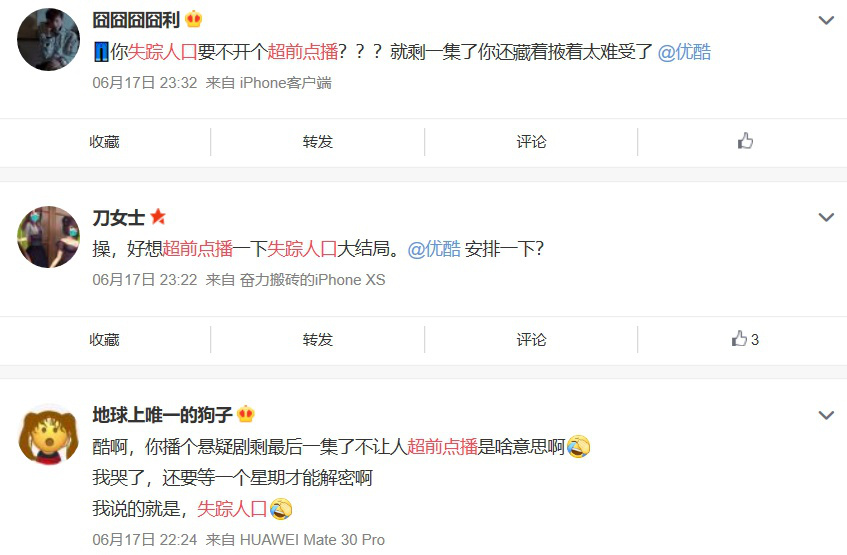
Task: Click 收藏 under 刀女士's post
Action: (104, 339)
